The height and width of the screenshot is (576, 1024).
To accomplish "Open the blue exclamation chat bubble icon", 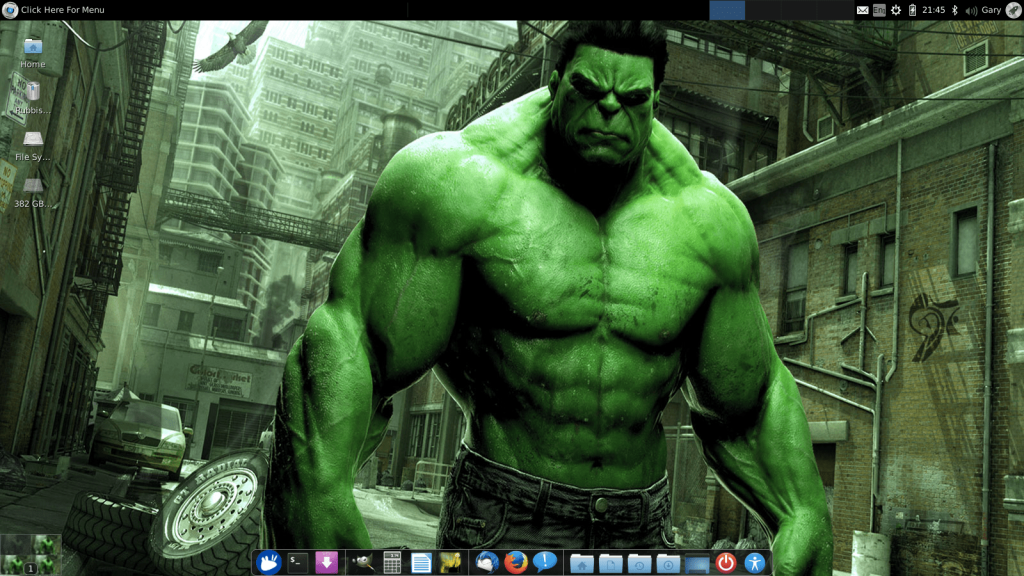I will tap(545, 562).
